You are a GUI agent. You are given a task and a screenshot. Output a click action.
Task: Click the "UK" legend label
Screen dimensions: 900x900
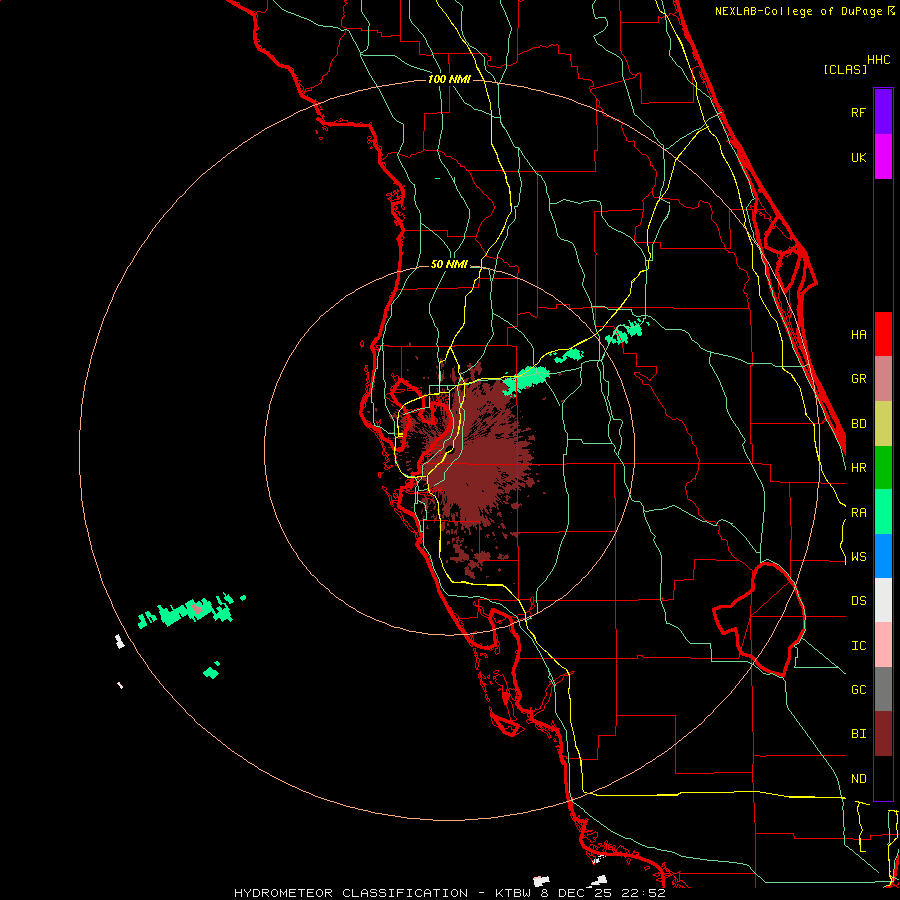[858, 157]
